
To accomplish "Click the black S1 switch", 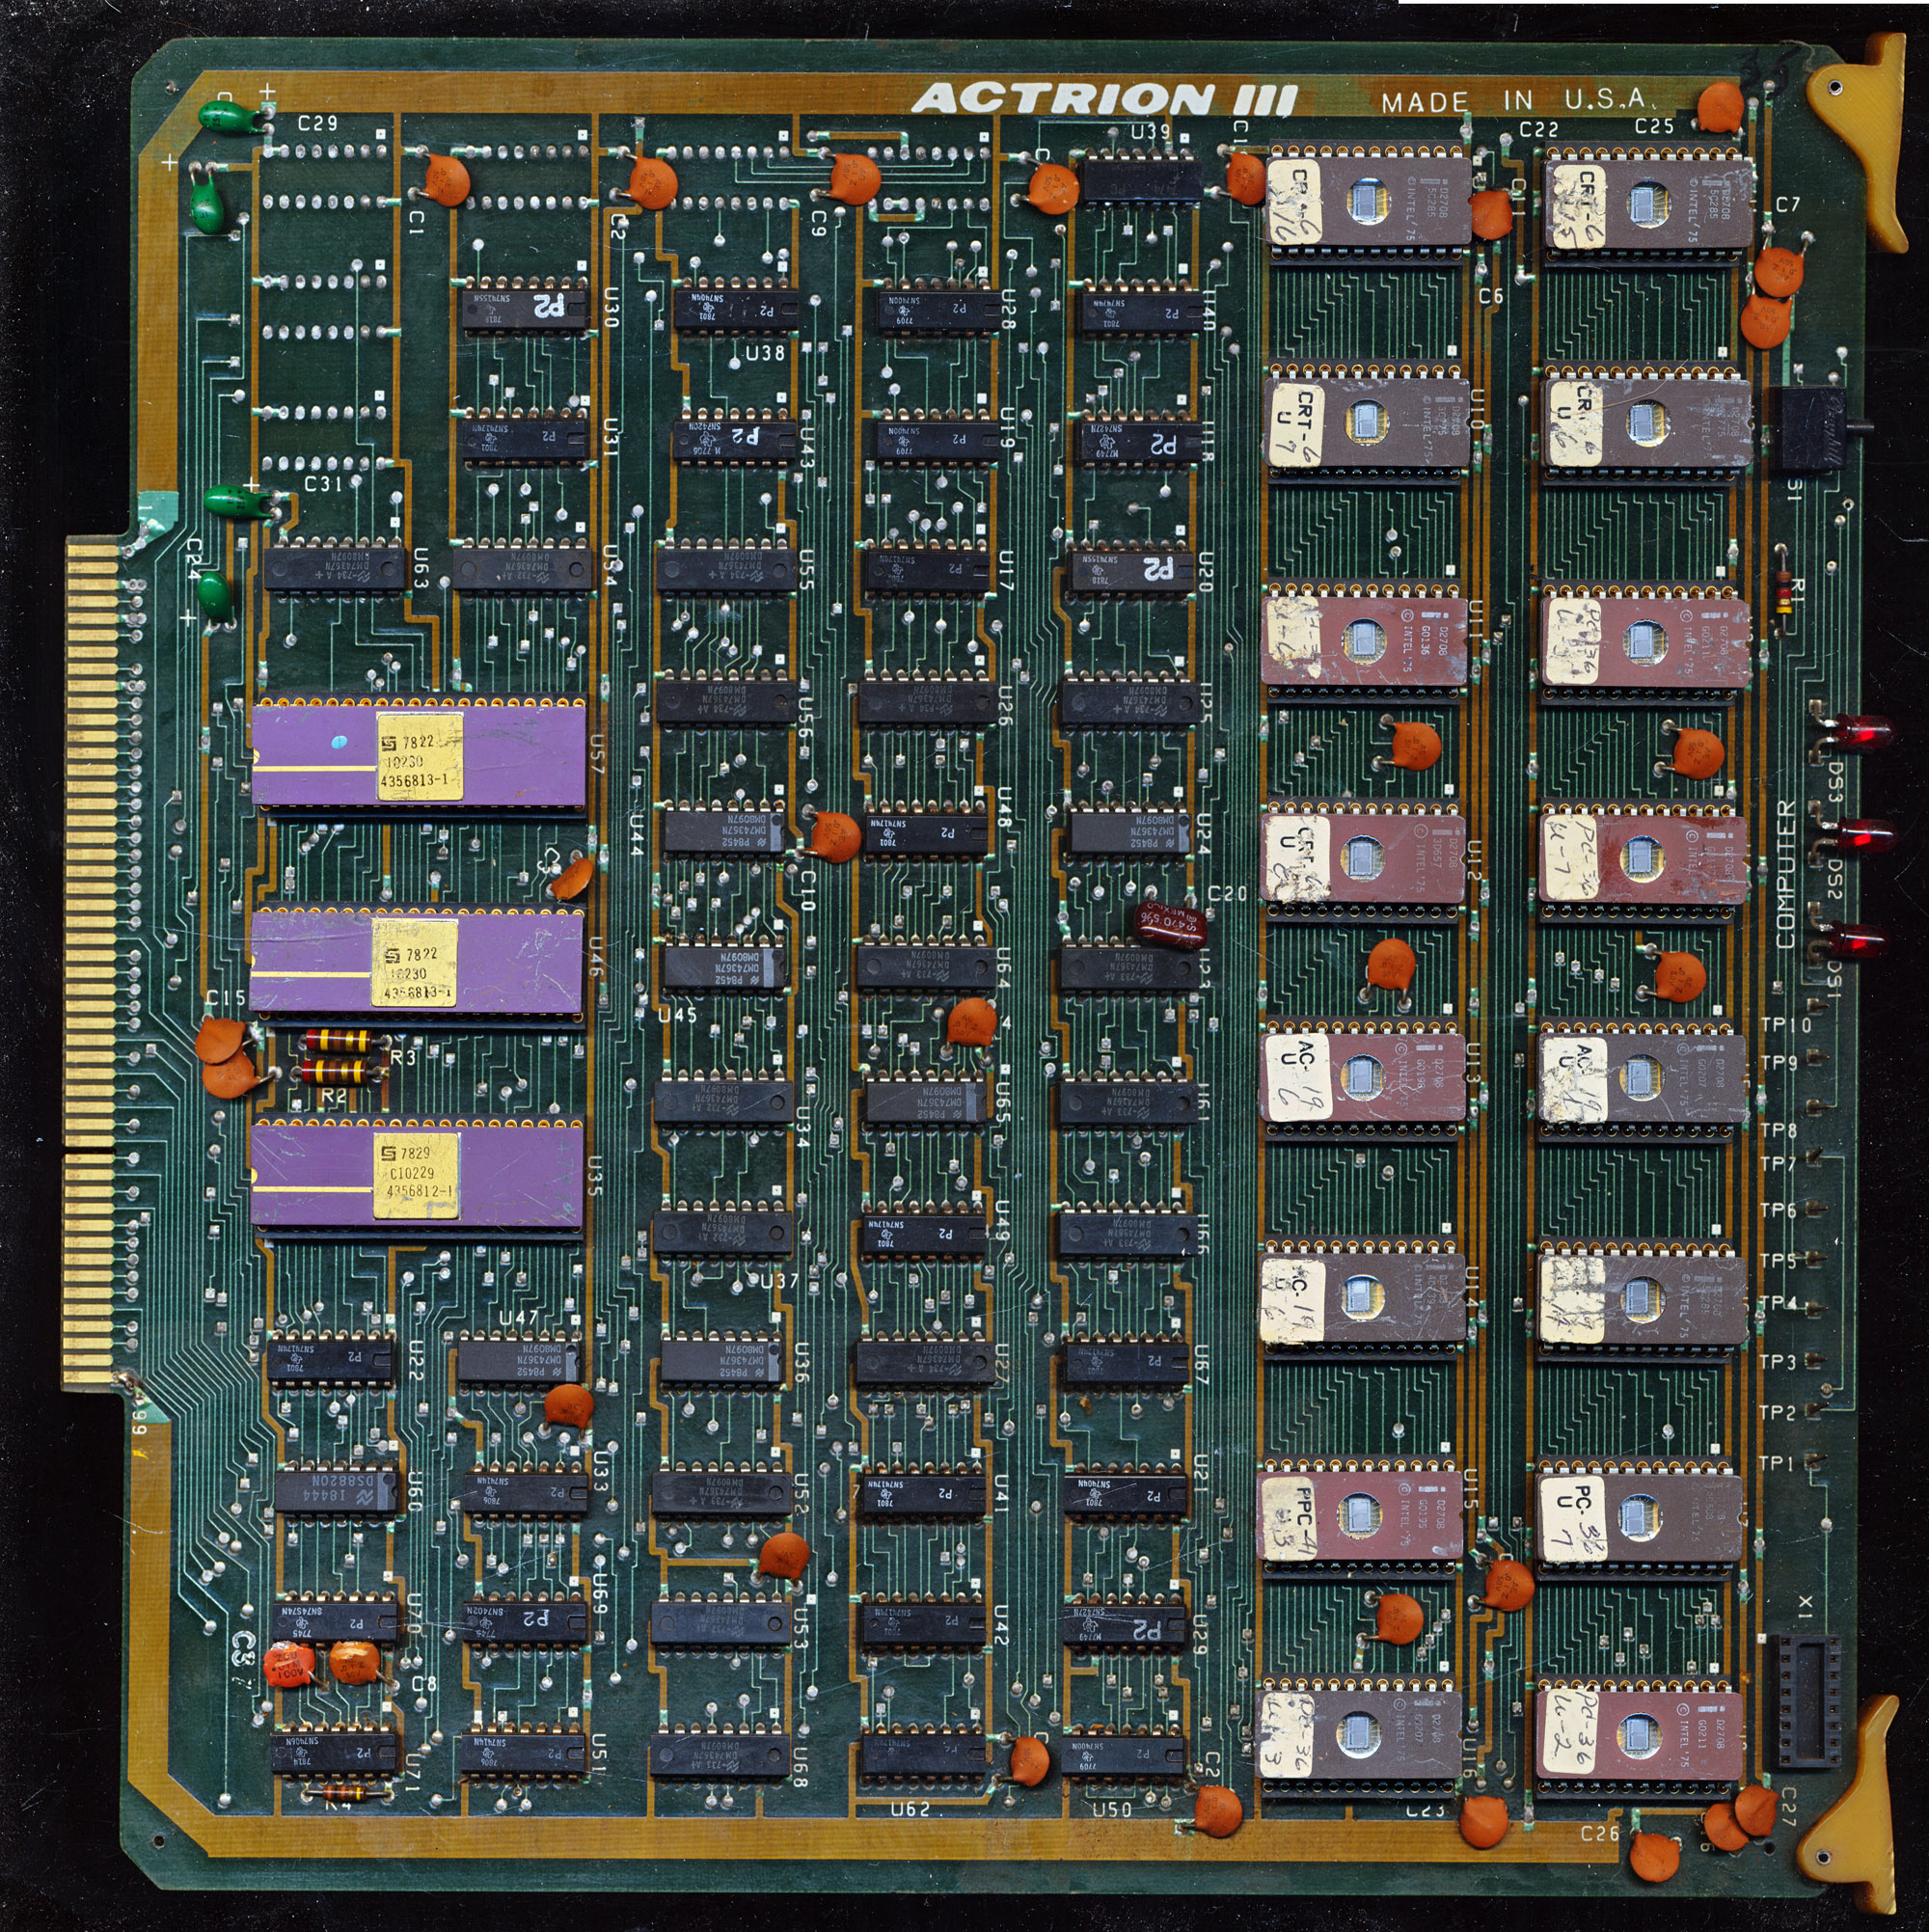I will [x=1812, y=429].
